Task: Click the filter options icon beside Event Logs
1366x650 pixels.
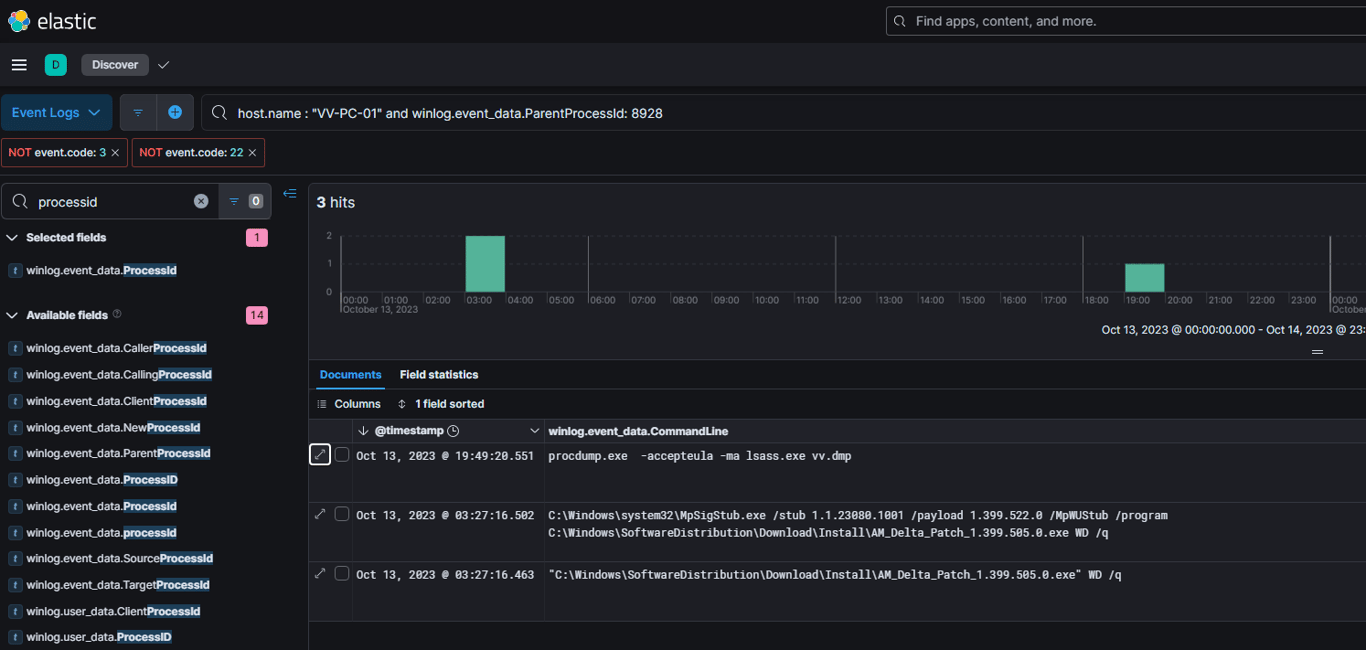Action: coord(138,113)
